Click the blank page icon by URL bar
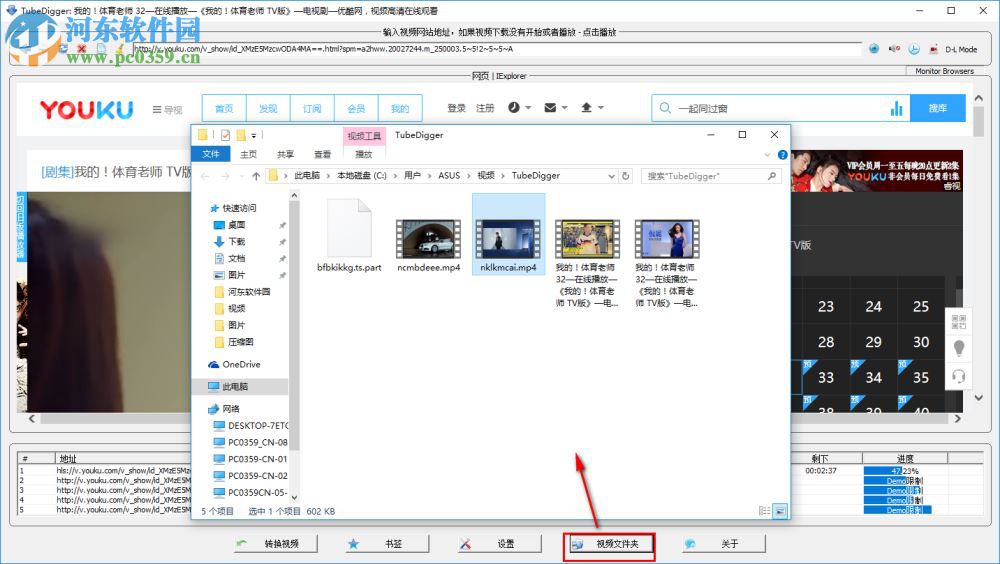 click(x=101, y=49)
